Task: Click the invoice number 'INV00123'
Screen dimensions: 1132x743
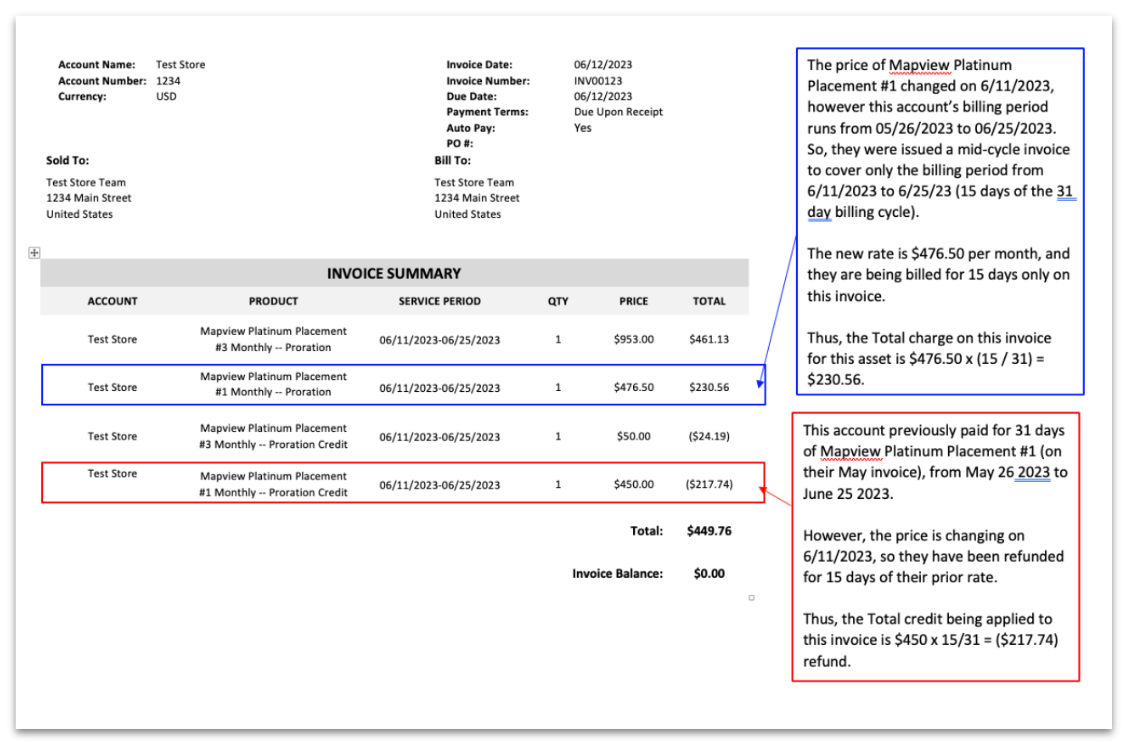Action: (x=598, y=81)
